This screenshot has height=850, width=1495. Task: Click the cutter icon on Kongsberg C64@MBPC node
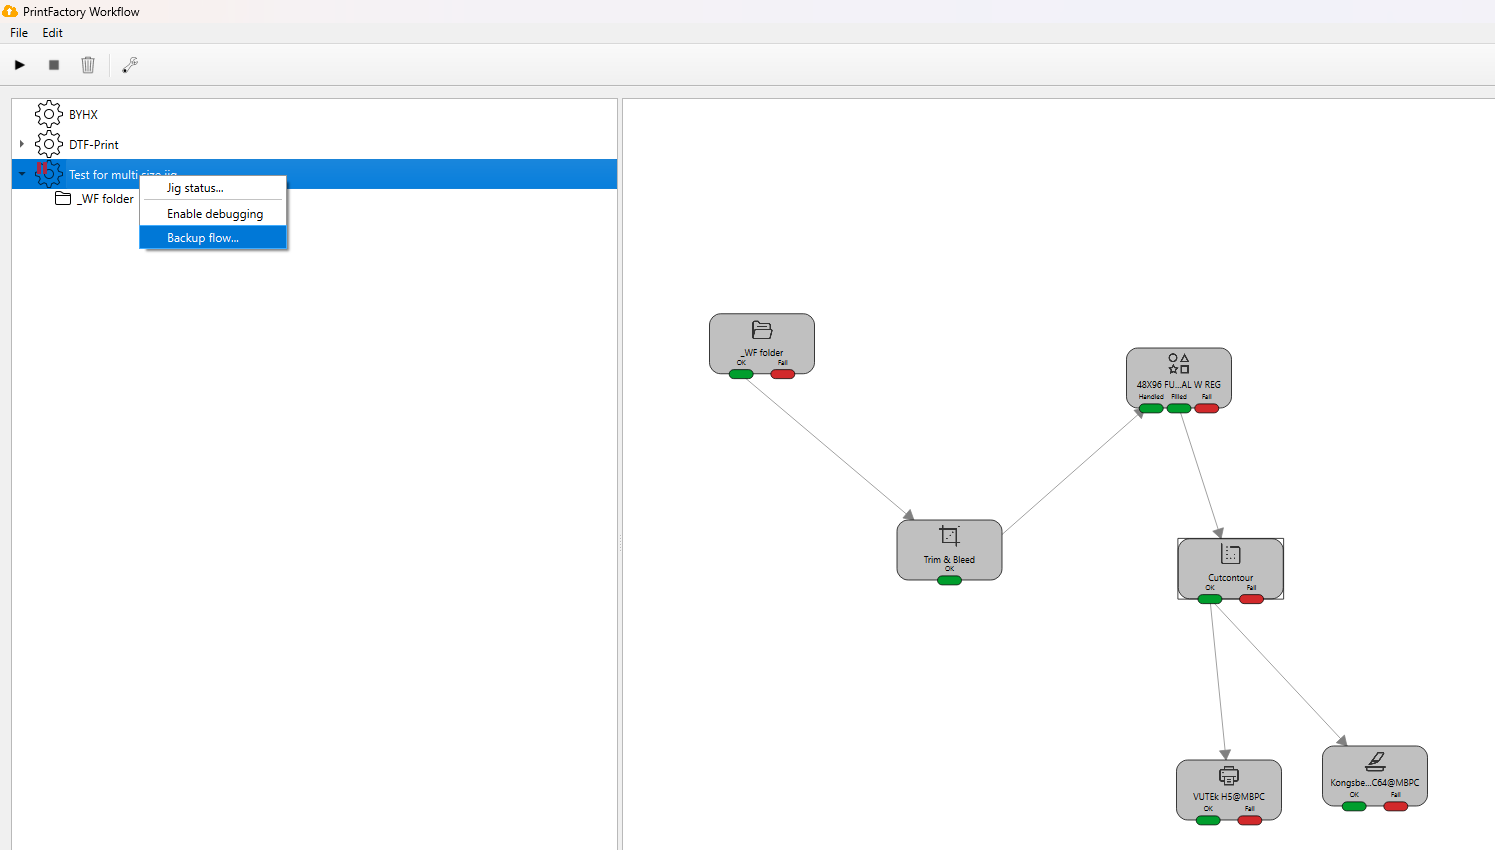point(1375,762)
